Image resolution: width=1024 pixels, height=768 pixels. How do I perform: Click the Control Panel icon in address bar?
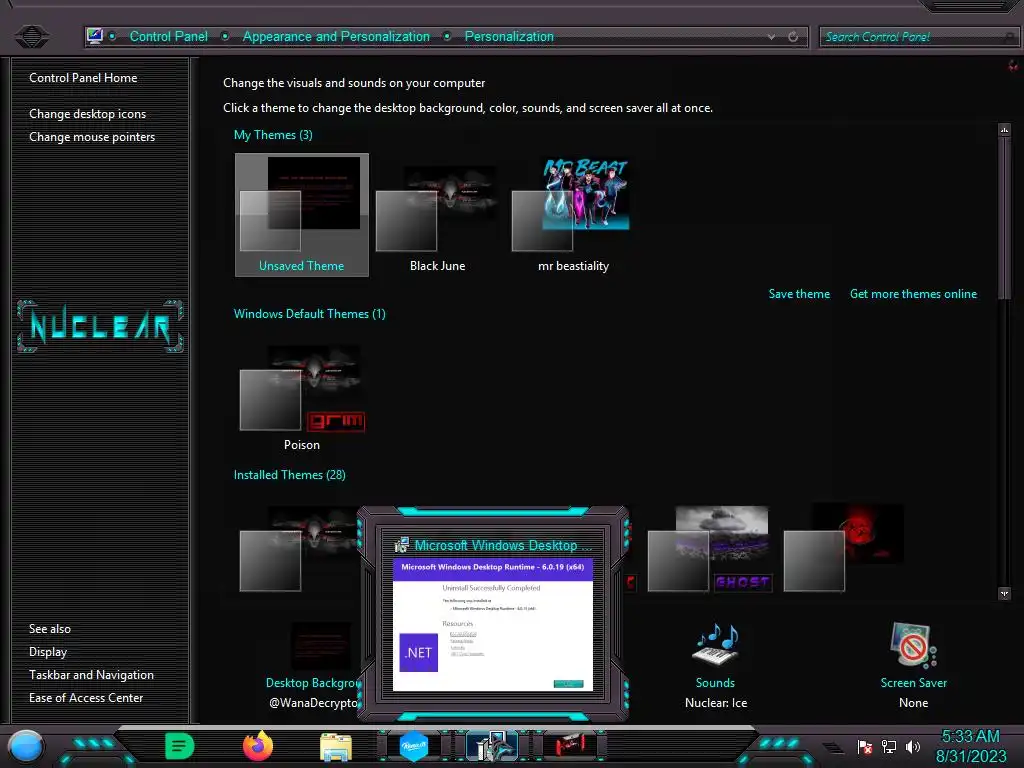coord(95,36)
